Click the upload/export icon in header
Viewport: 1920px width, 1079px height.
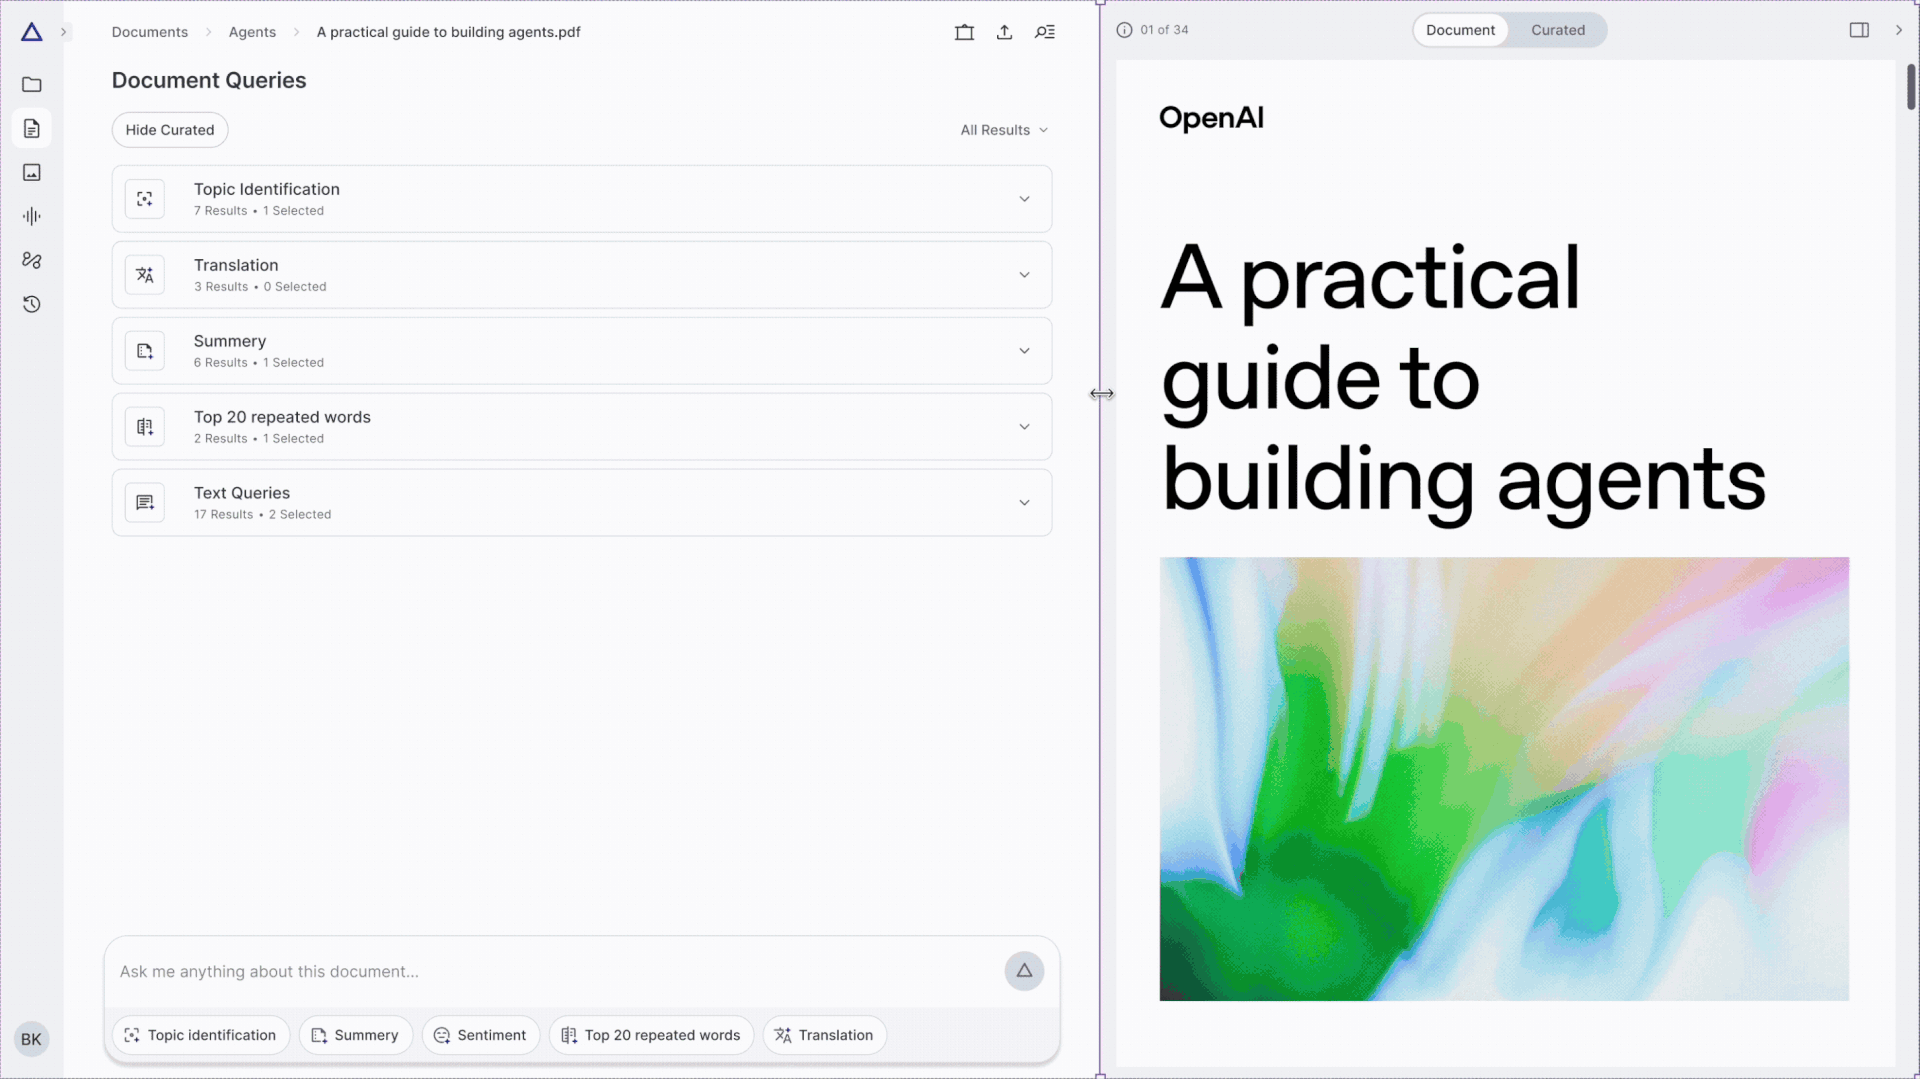[1004, 32]
